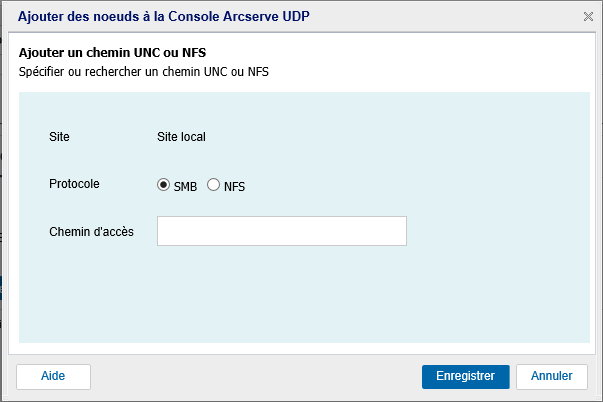Click the heading Ajouter un chemin UNC ou NFS

[x=119, y=52]
